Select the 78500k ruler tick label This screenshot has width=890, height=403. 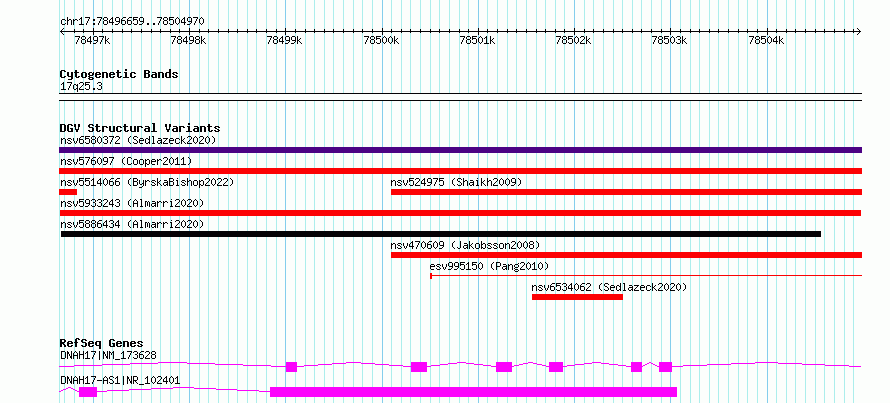[x=382, y=40]
